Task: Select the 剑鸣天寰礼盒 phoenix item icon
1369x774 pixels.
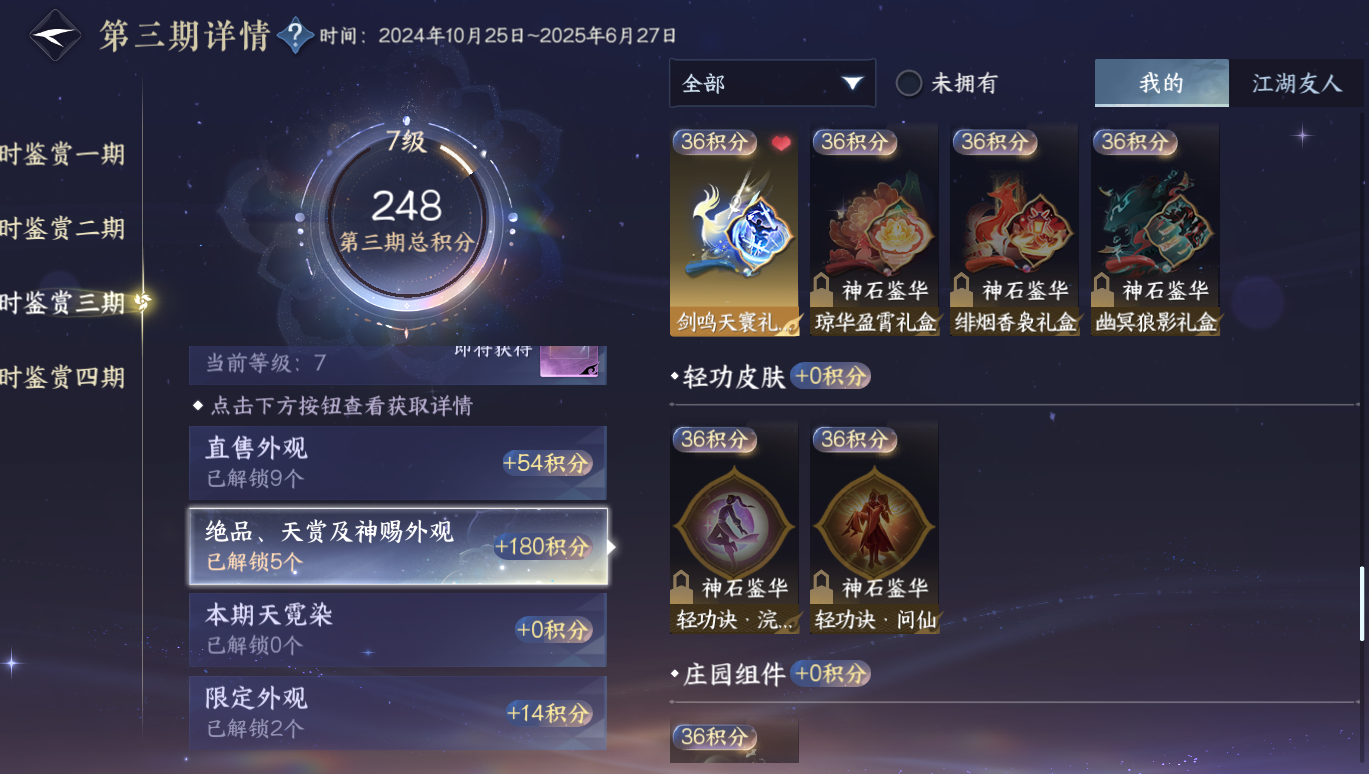Action: 734,231
